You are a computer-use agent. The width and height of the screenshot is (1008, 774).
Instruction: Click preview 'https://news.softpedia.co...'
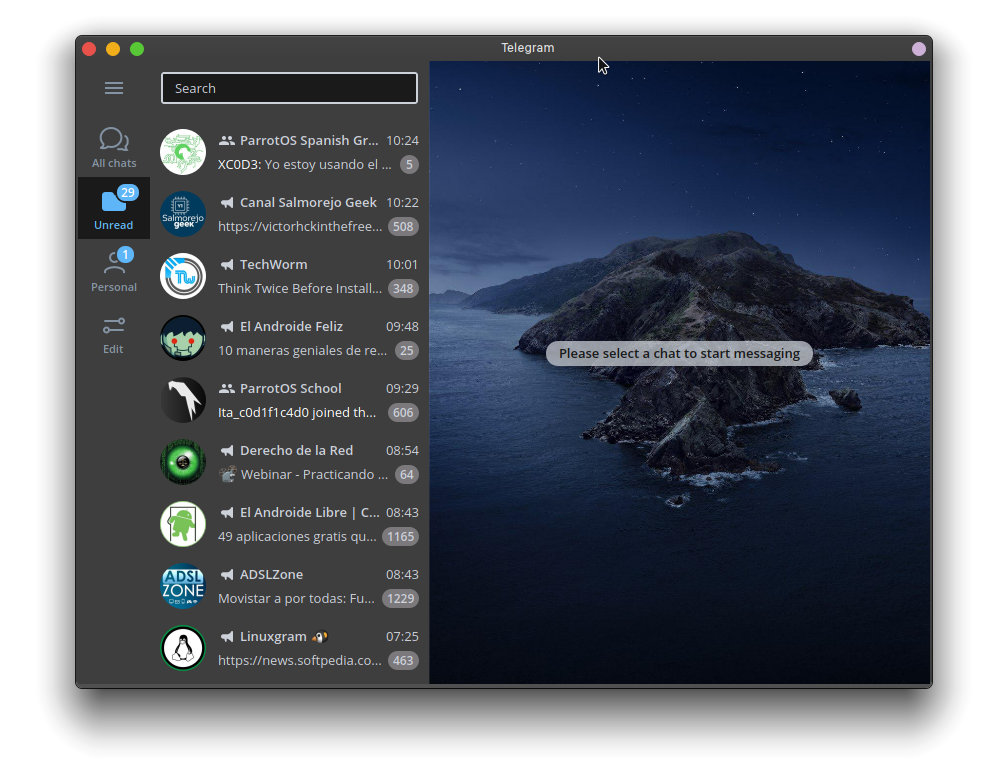point(300,661)
